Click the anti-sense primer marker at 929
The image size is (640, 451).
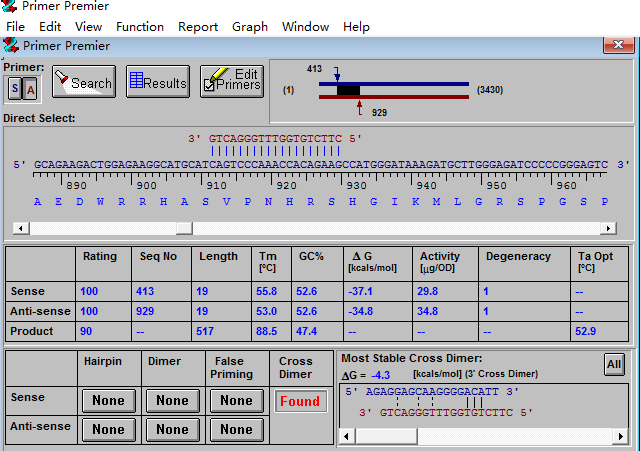[x=359, y=106]
